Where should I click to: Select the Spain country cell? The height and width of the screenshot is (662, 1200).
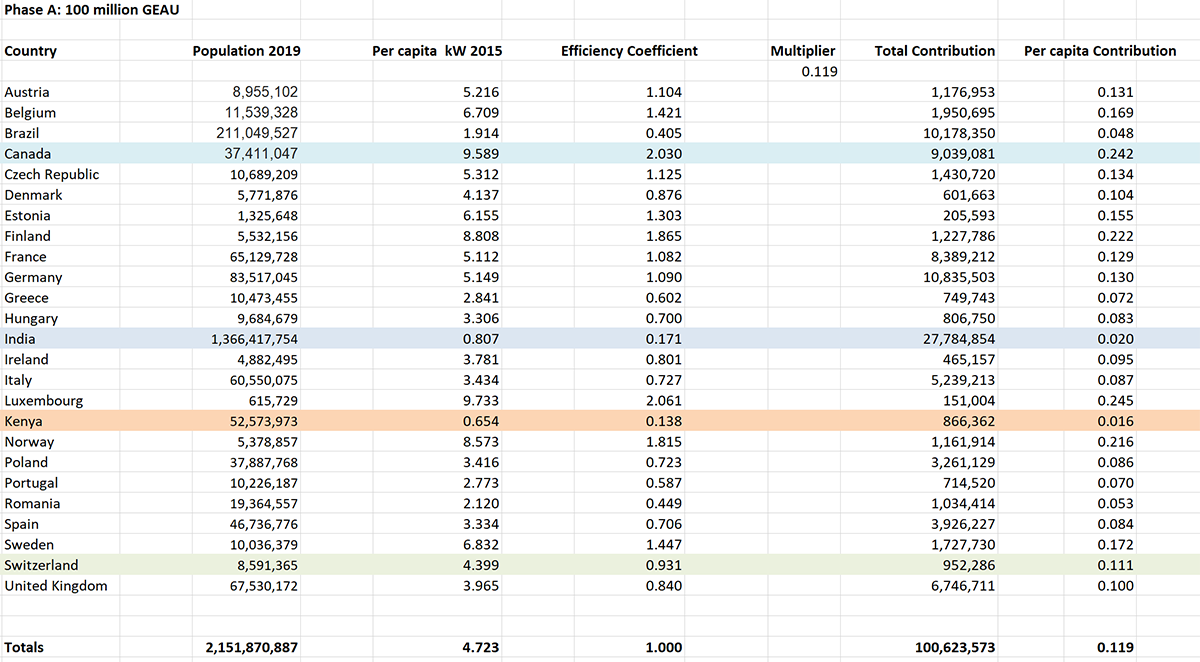pos(22,524)
